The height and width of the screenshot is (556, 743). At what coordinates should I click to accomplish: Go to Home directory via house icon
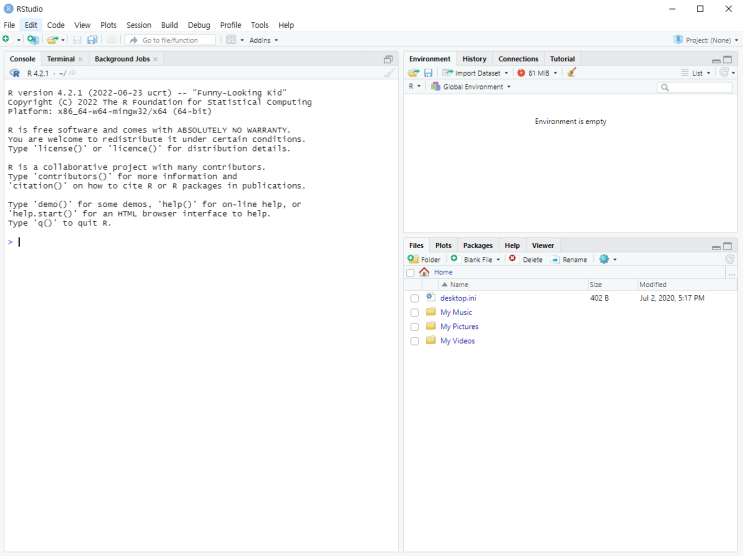tap(425, 272)
